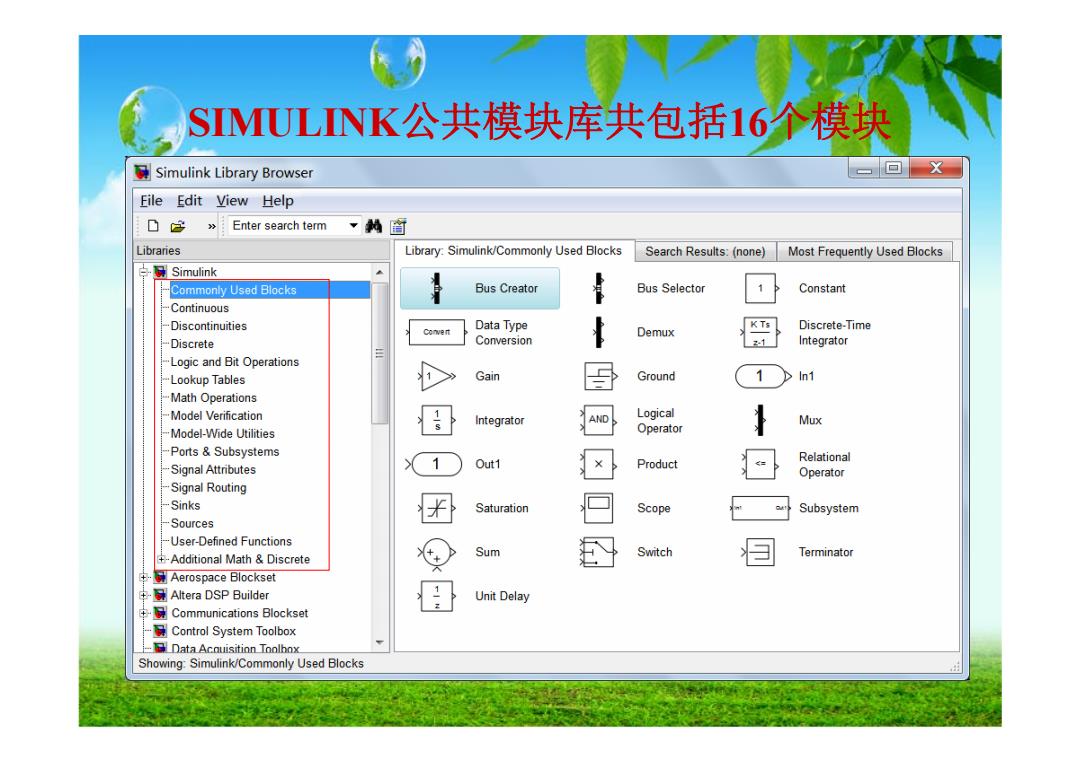
Task: Select the Demux block icon
Action: click(x=599, y=332)
